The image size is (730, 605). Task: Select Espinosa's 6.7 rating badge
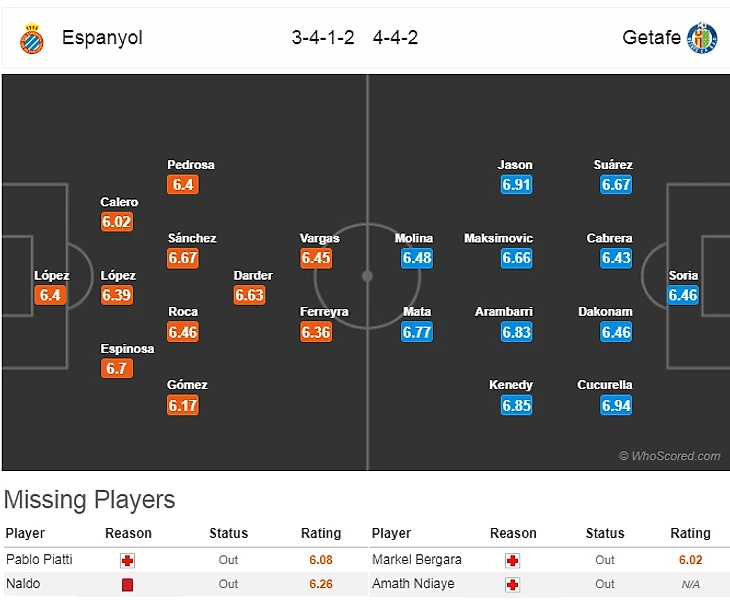117,368
